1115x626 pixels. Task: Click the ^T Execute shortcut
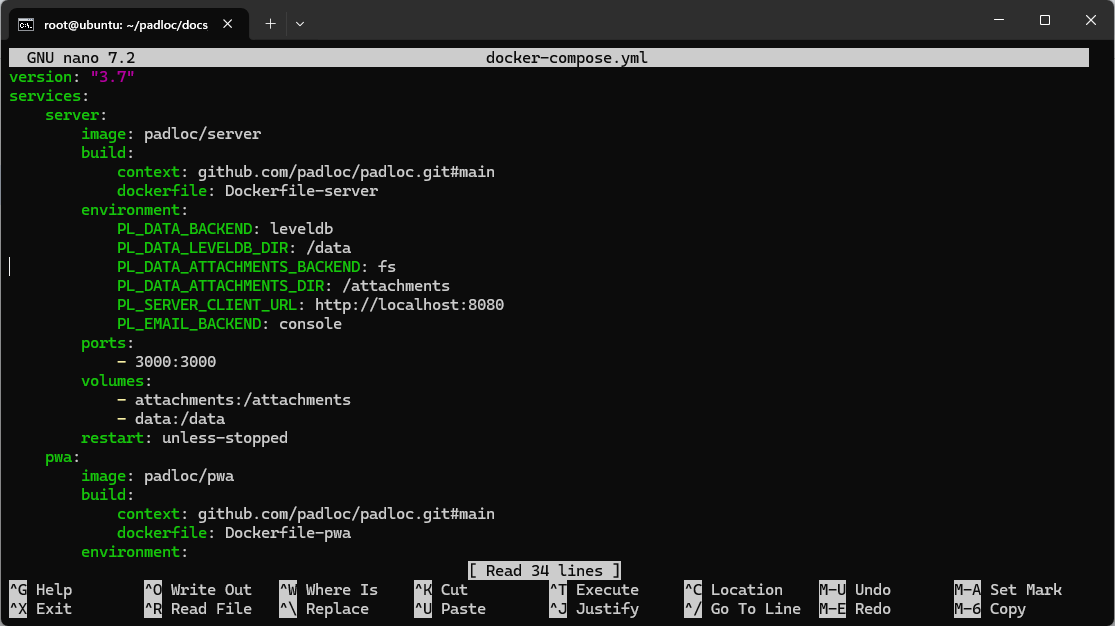tap(594, 590)
